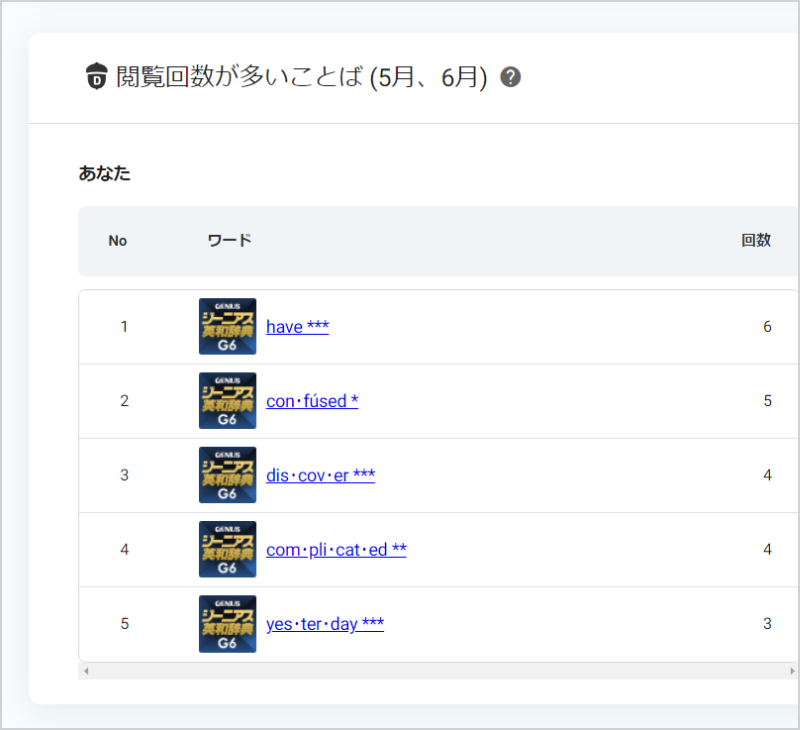Open the Genius dictionary icon beside dis·cov·er
This screenshot has width=800, height=730.
[x=228, y=475]
